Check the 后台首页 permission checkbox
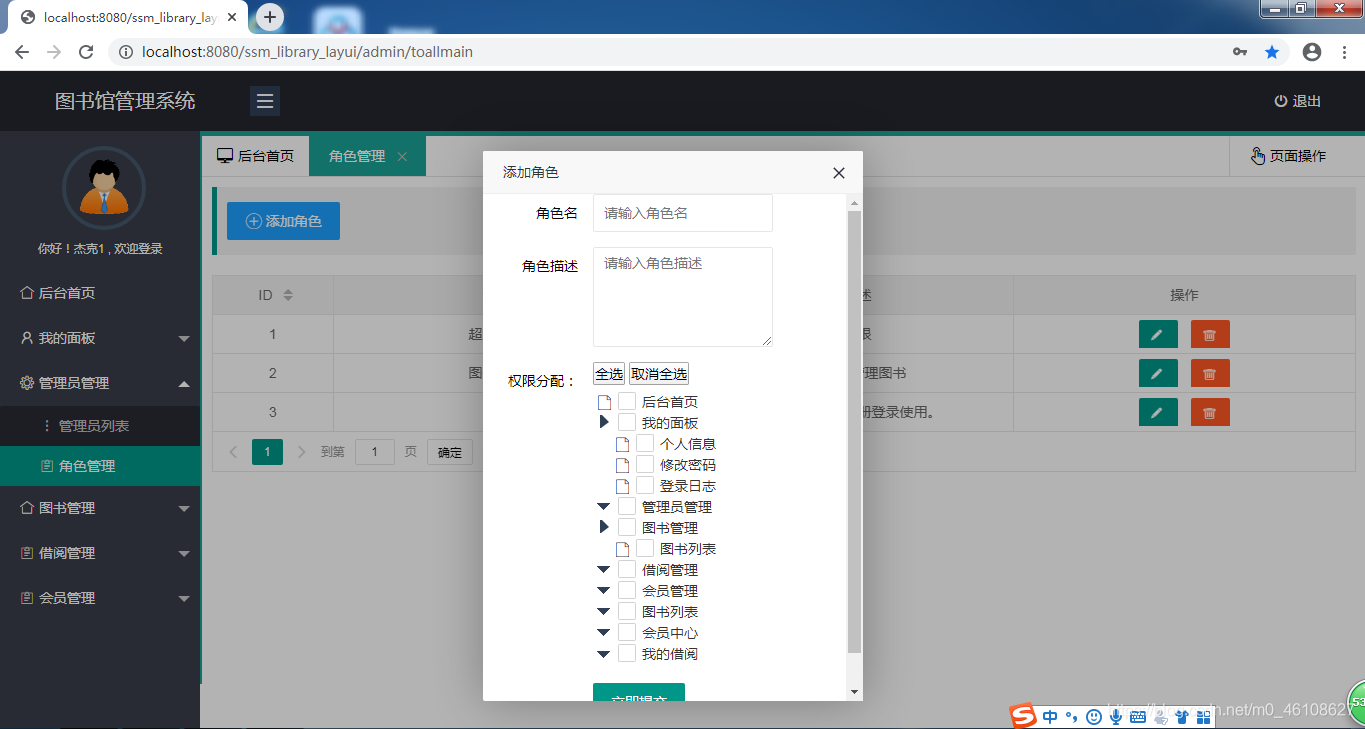 click(x=627, y=401)
